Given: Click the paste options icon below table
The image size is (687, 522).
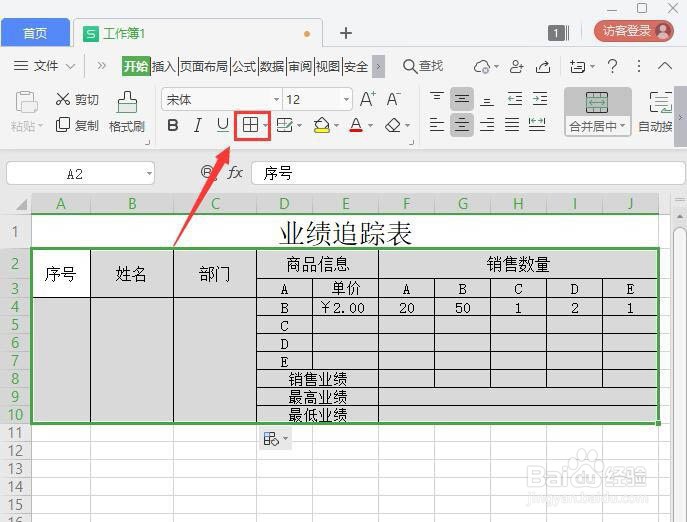Looking at the screenshot, I should (x=271, y=438).
